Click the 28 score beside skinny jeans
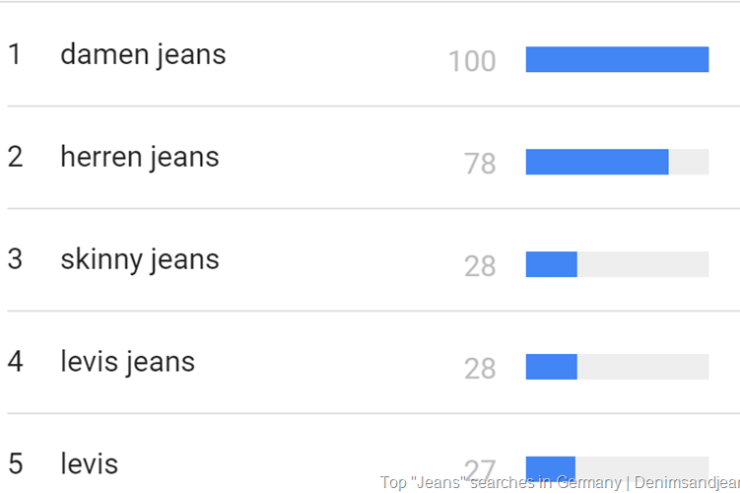 pyautogui.click(x=480, y=266)
